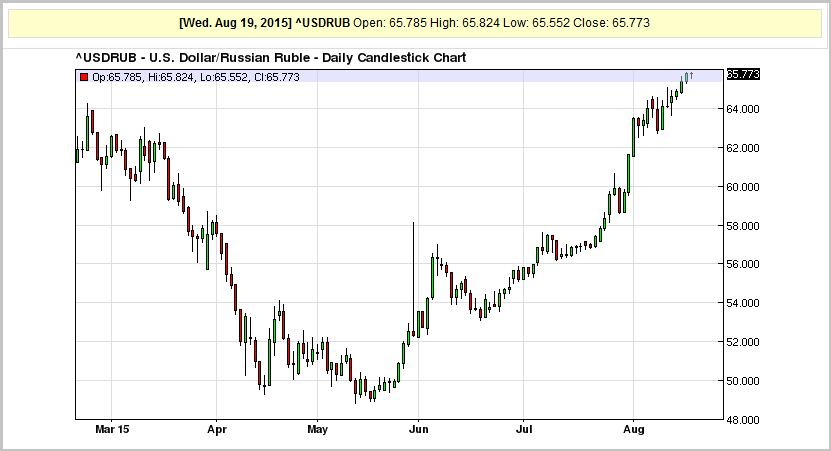Click the chart title ^USDRUB Daily Candlestick Chart

[271, 57]
